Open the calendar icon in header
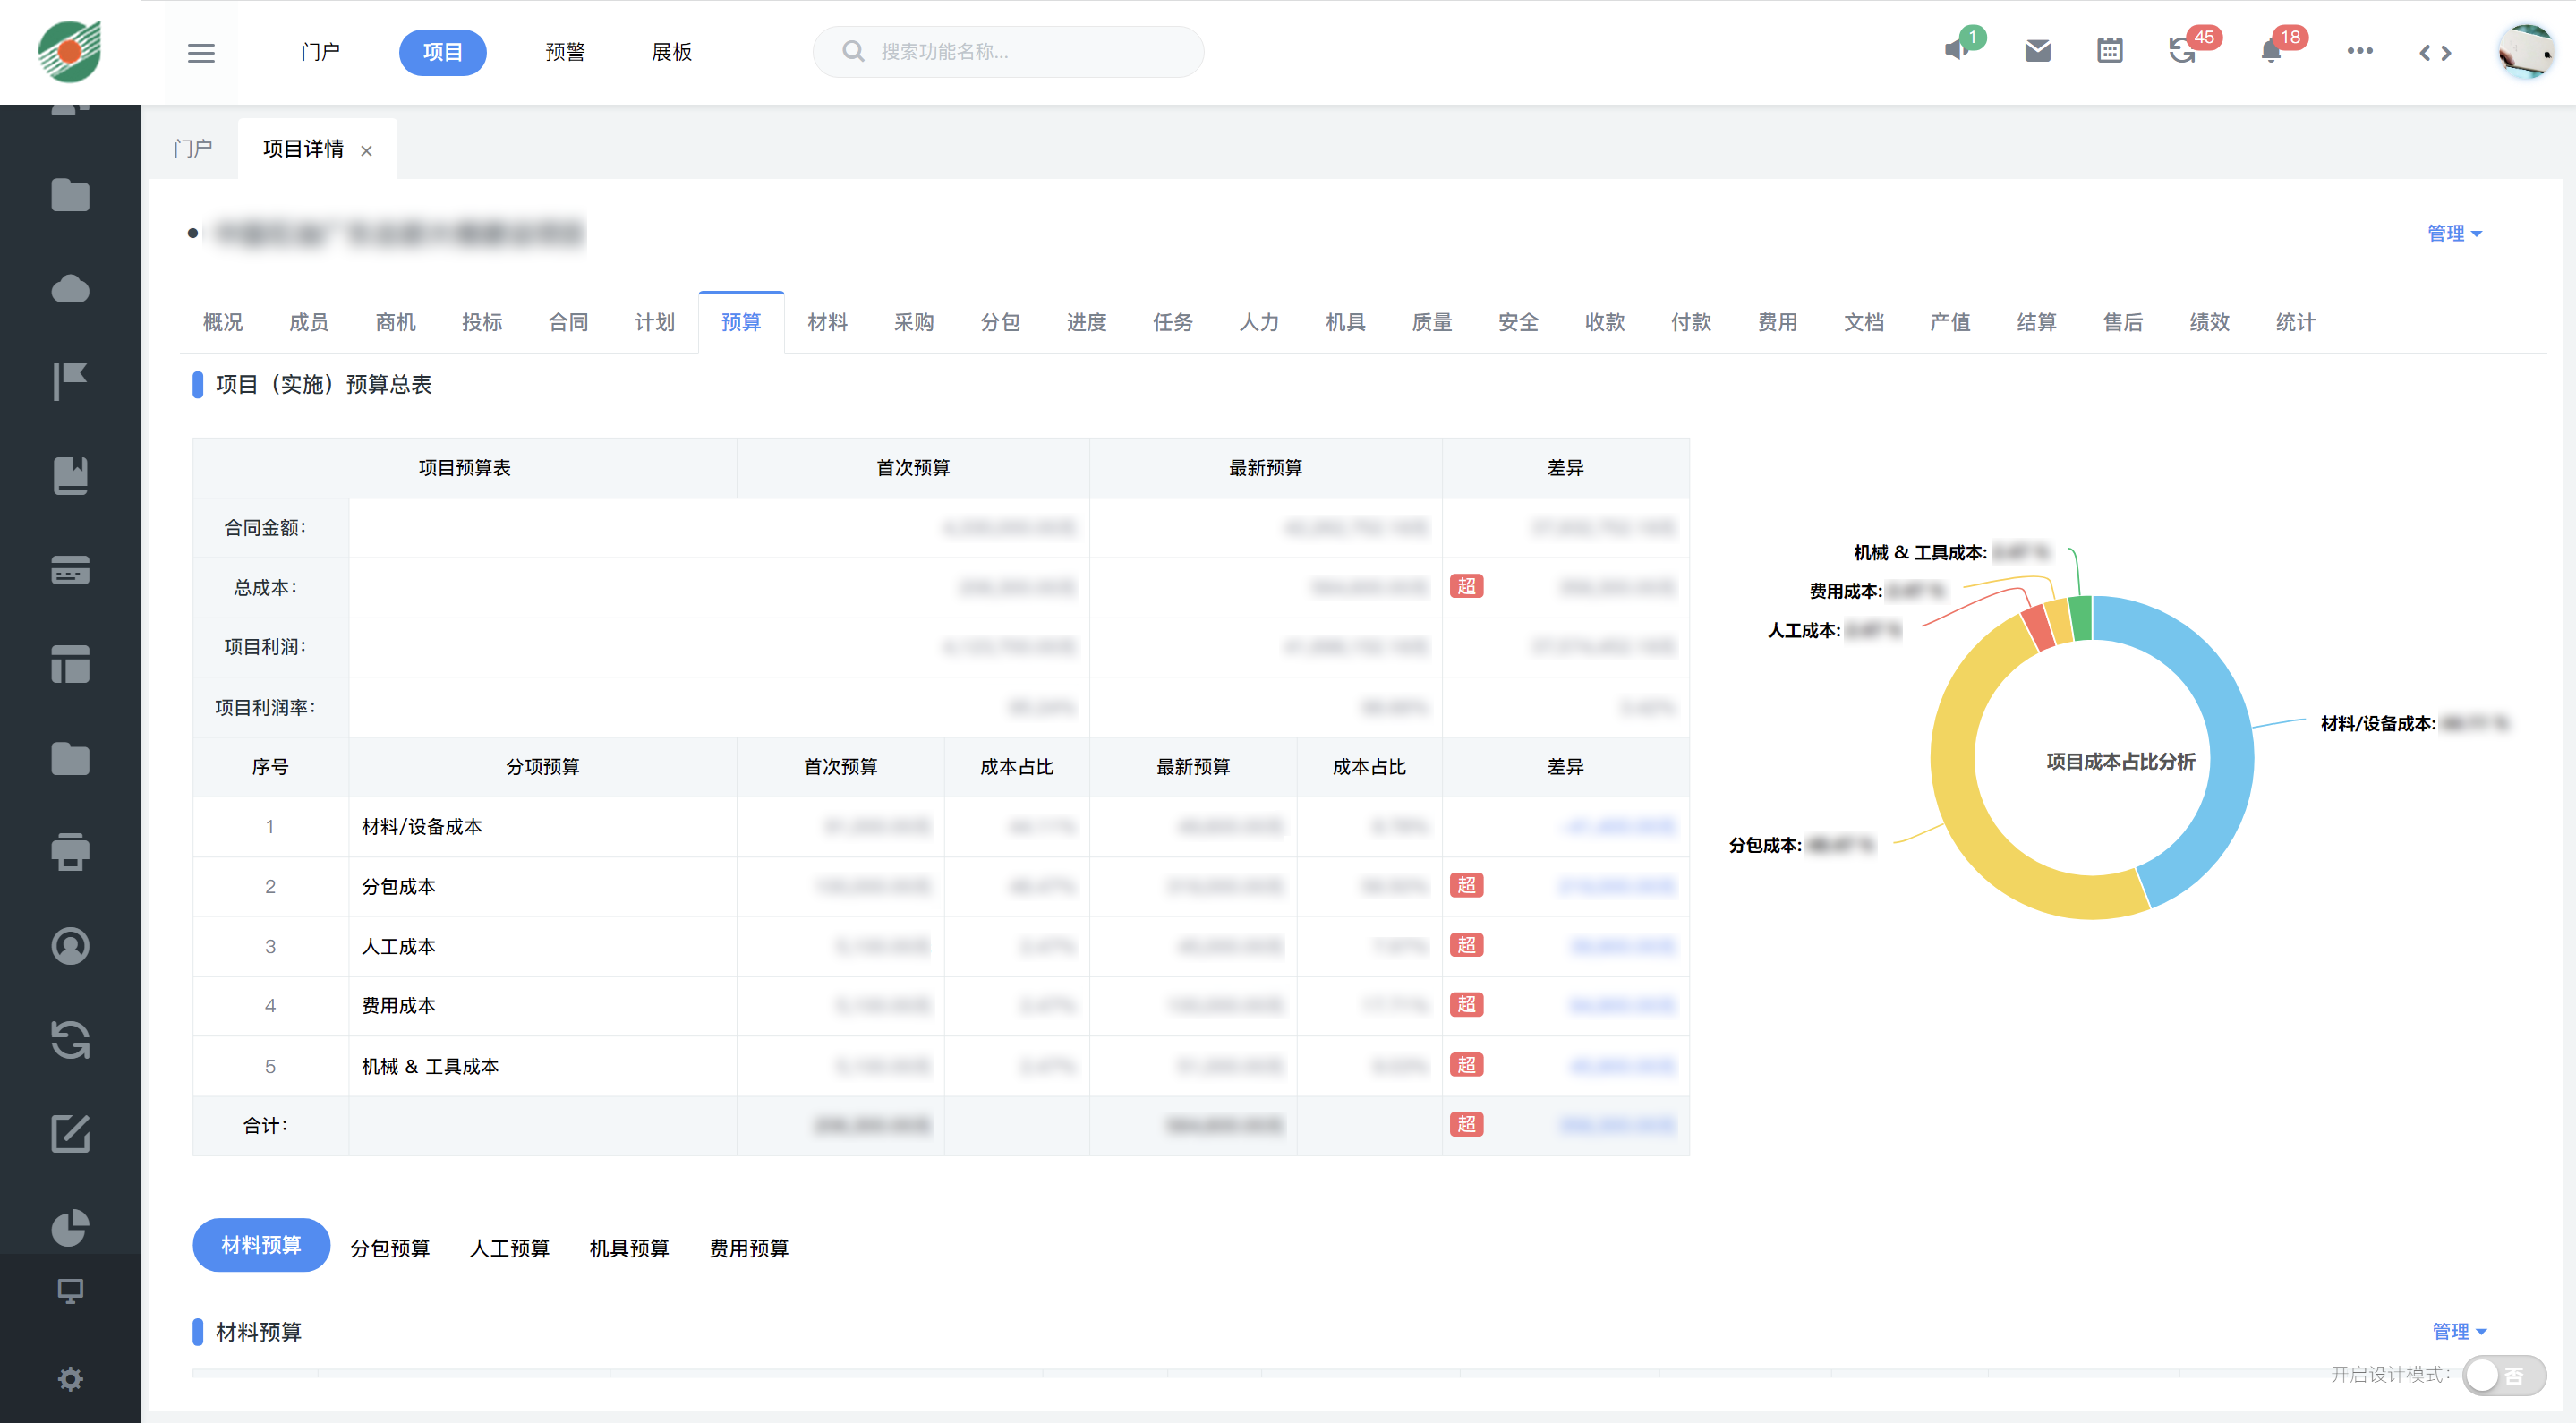The width and height of the screenshot is (2576, 1423). [2109, 51]
